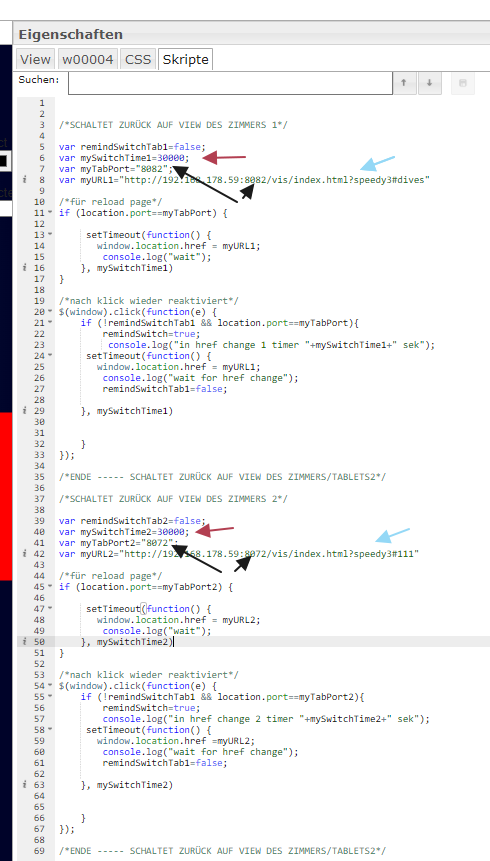Click 'remindSwitchTab1=false;' on line 27
Screen dimensions: 490x861
coord(165,388)
